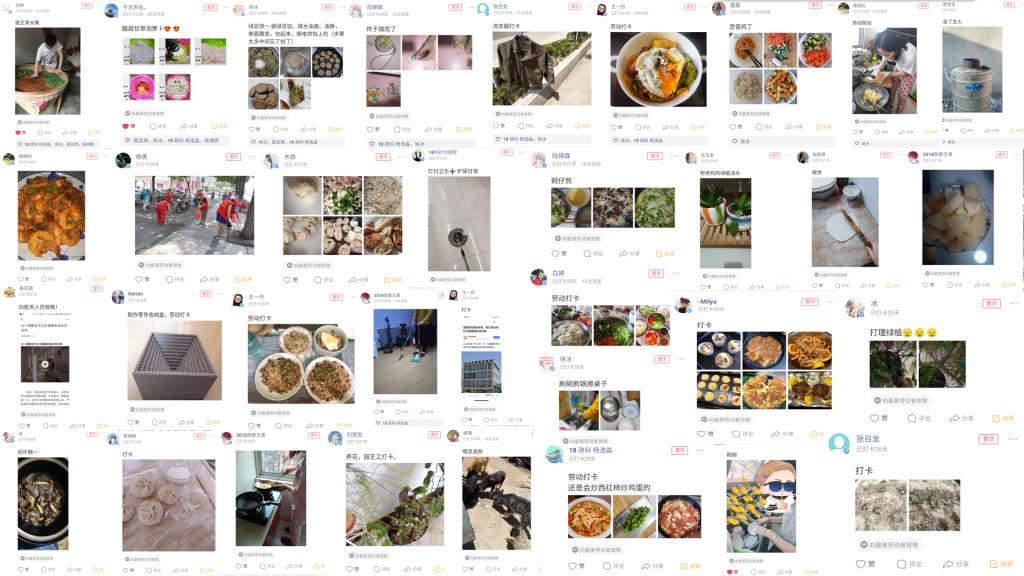Click 点评 link on tomato scrambled eggs post
This screenshot has height=576, width=1024.
point(690,566)
